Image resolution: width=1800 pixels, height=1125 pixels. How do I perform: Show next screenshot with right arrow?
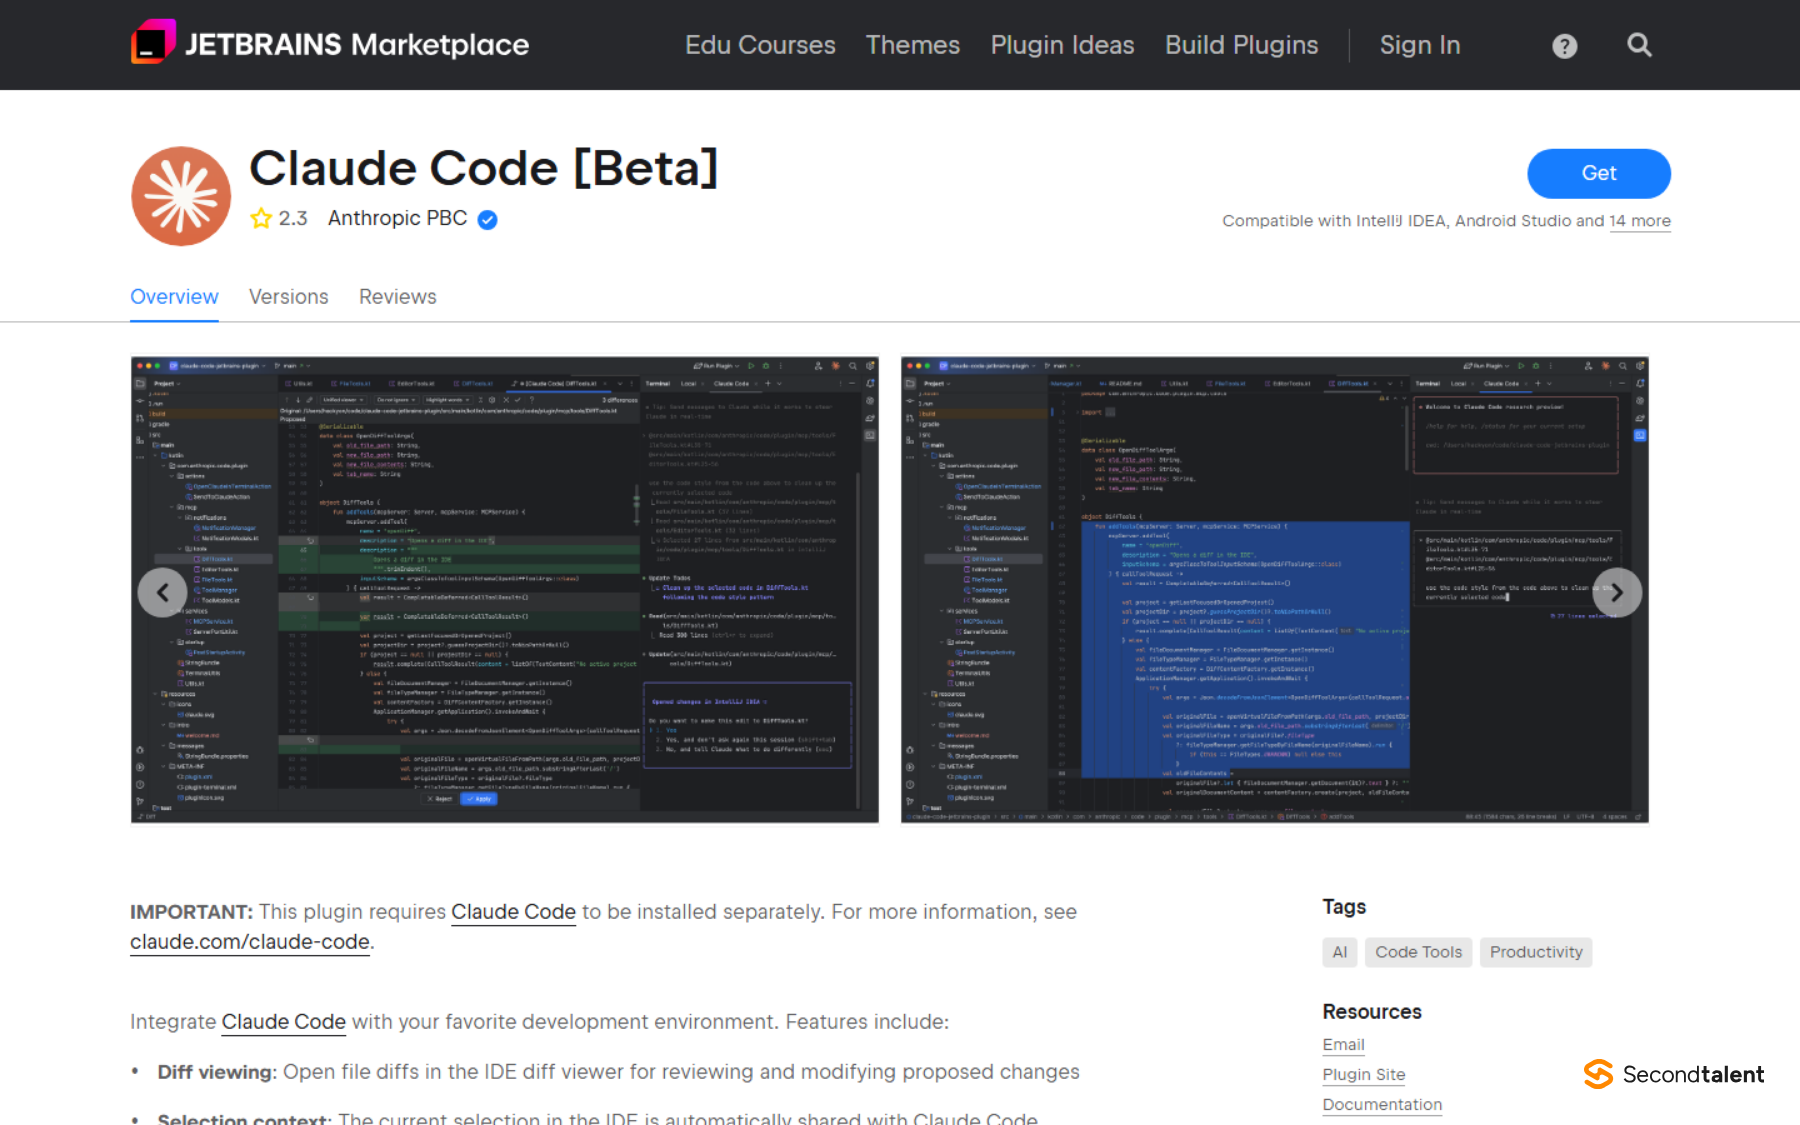(1616, 593)
